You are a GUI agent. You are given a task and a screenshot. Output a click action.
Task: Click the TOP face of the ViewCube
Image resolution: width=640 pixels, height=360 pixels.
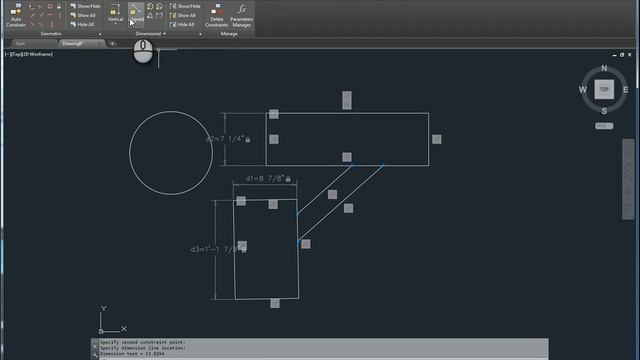point(604,89)
